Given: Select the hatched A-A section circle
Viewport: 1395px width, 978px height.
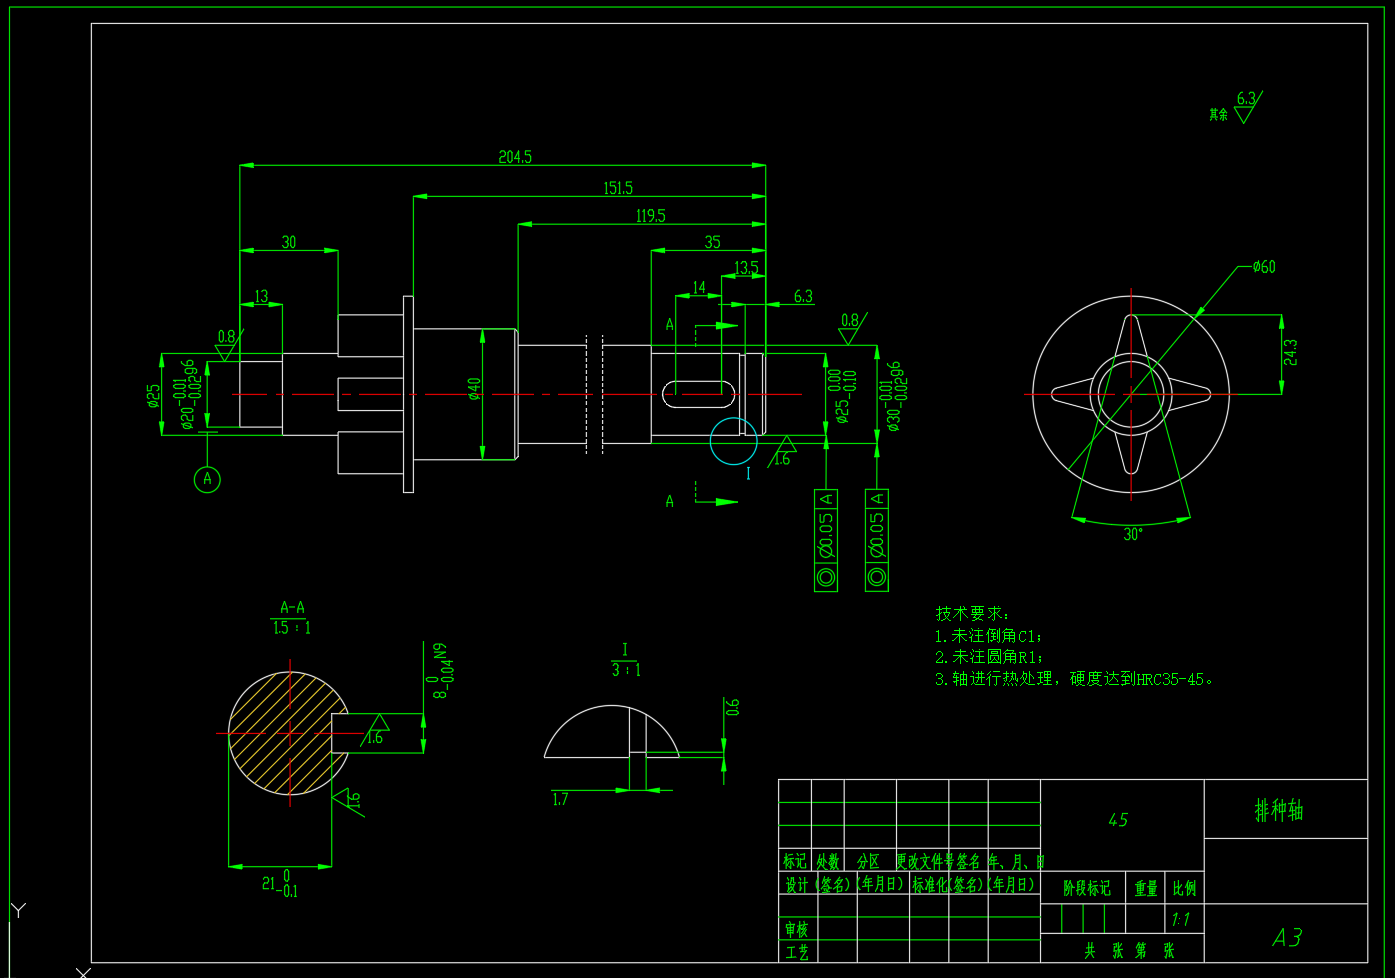Looking at the screenshot, I should pos(289,733).
